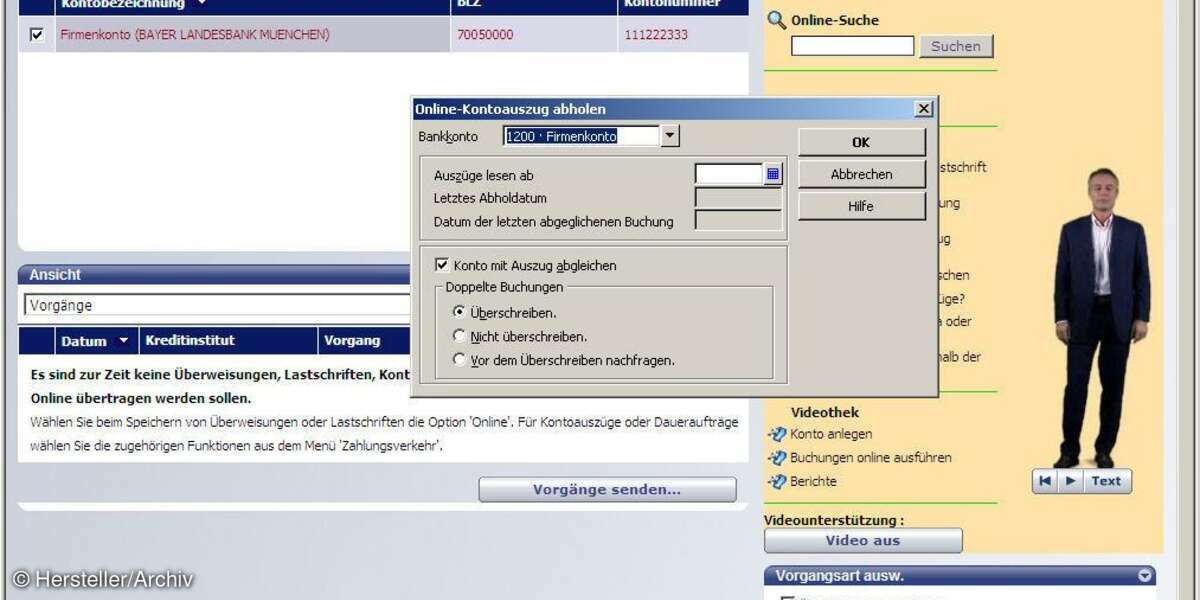The image size is (1200, 600).
Task: Click the icon beside Berichte in Videothek
Action: tap(777, 482)
